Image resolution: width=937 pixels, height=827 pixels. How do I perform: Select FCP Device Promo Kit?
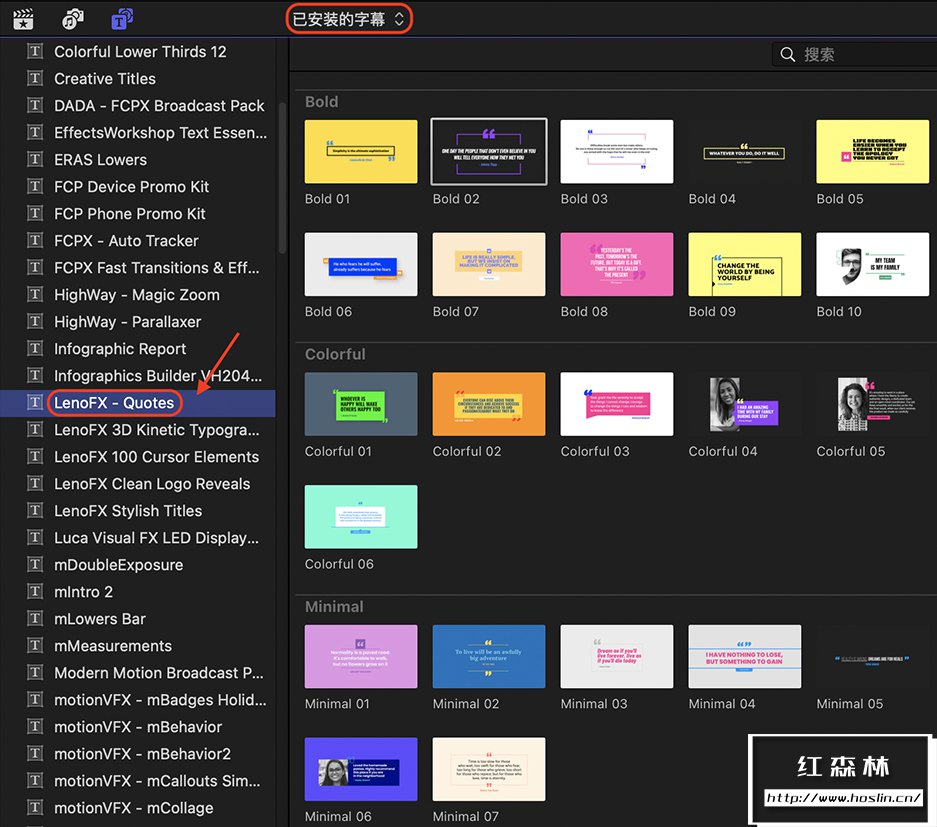coord(137,187)
